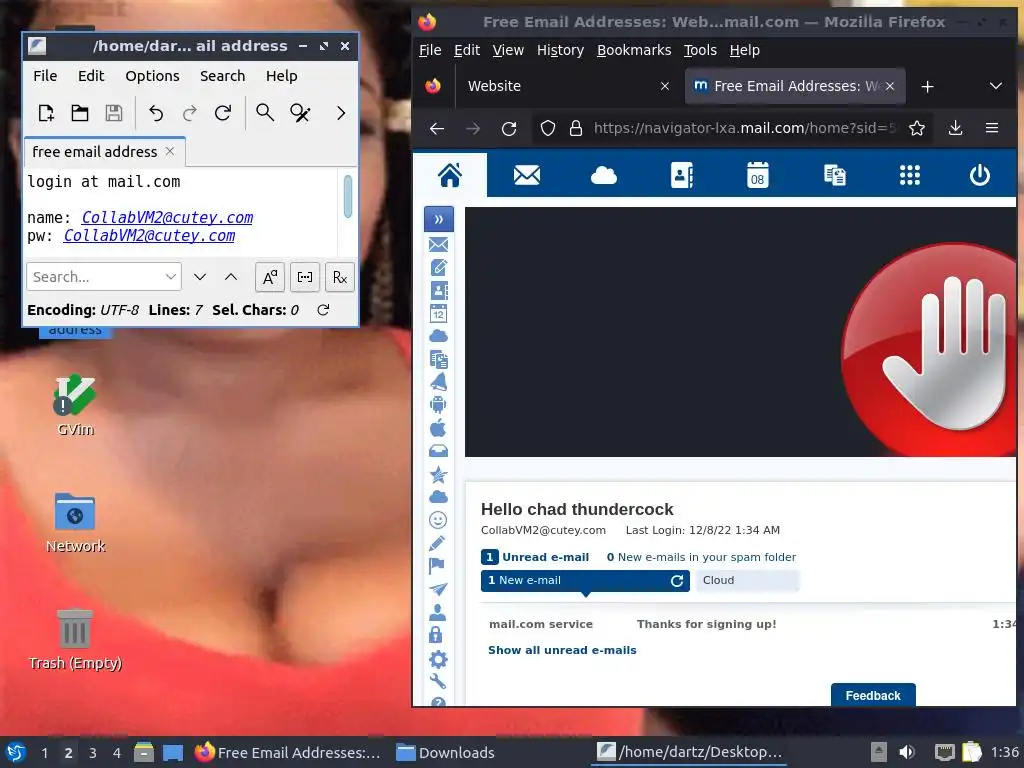Open the E-mail envelope in mail.com navbar
The width and height of the screenshot is (1024, 768).
[x=526, y=175]
